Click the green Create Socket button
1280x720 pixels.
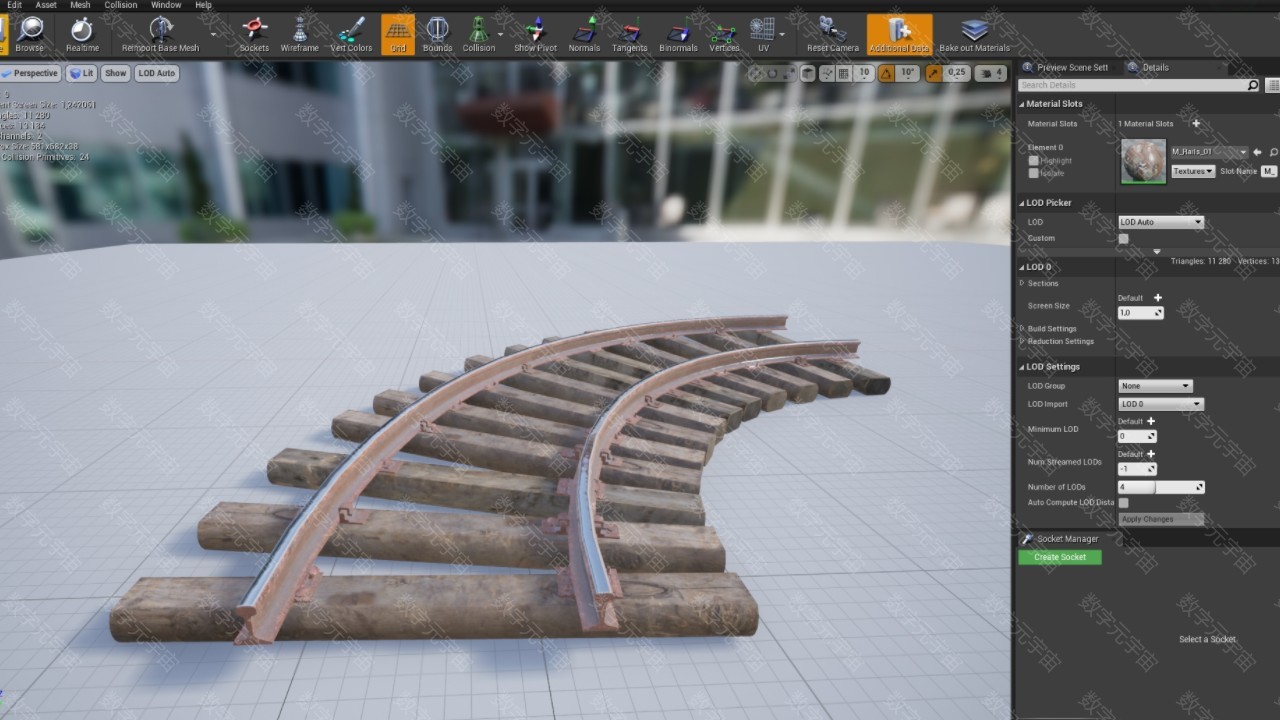pos(1060,557)
